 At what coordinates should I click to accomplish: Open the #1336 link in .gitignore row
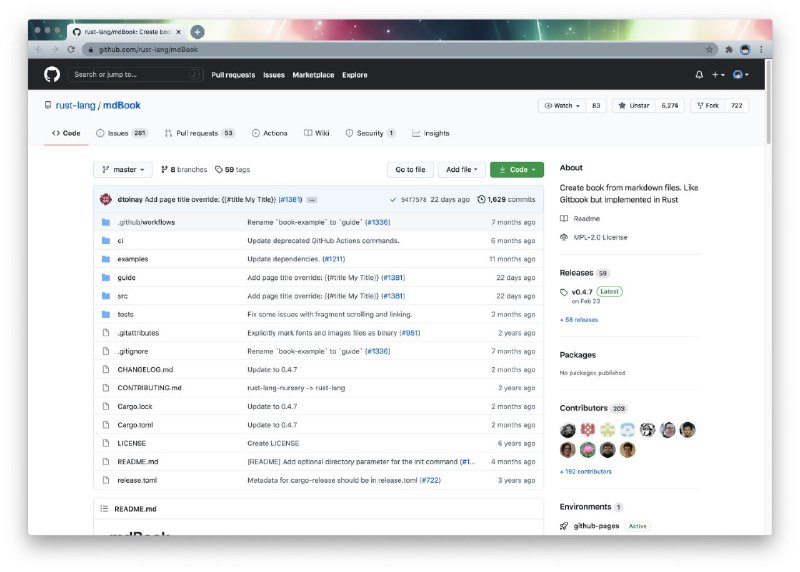pos(378,351)
